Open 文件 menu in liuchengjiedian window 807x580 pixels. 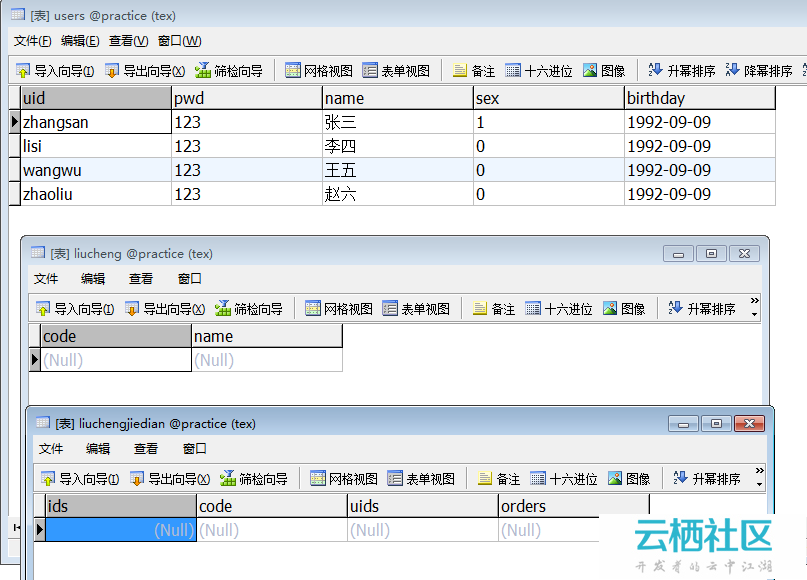(51, 448)
